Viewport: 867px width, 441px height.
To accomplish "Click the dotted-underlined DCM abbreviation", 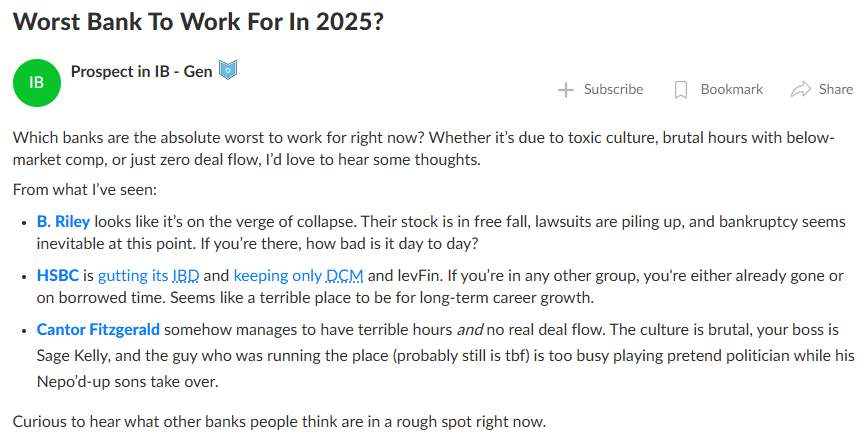I will [x=344, y=275].
